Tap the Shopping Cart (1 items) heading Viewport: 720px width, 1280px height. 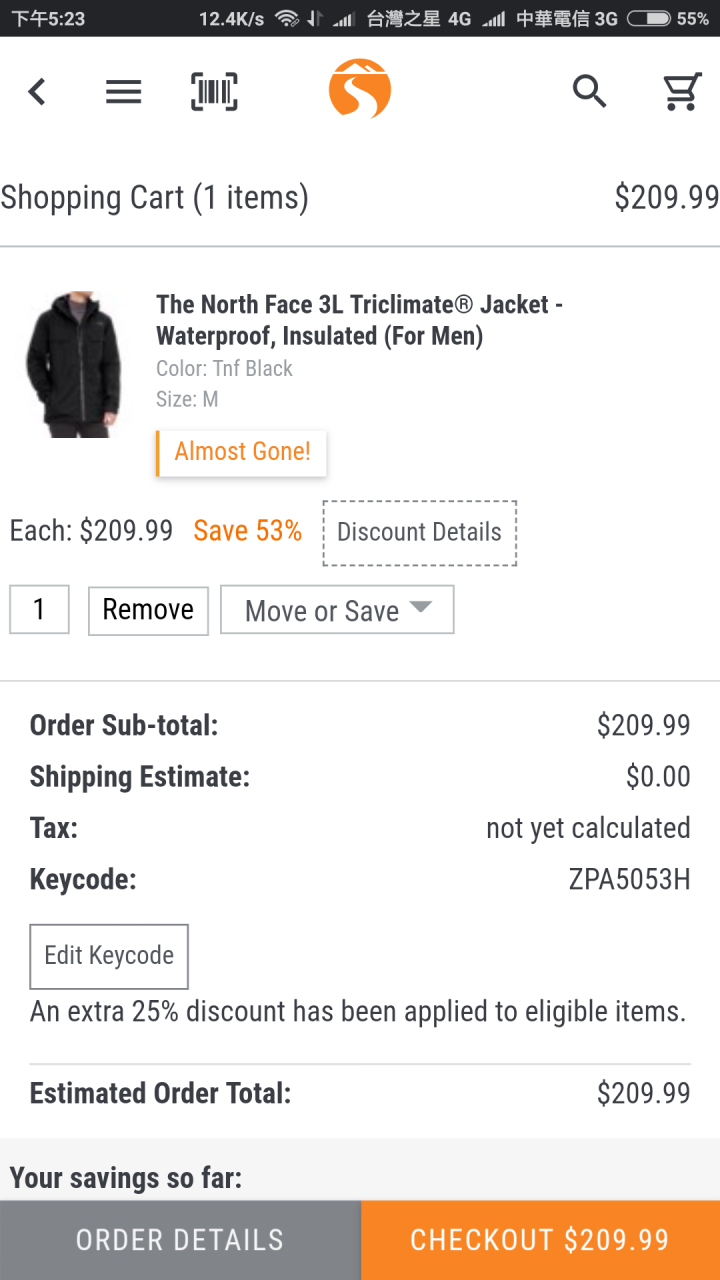point(154,197)
